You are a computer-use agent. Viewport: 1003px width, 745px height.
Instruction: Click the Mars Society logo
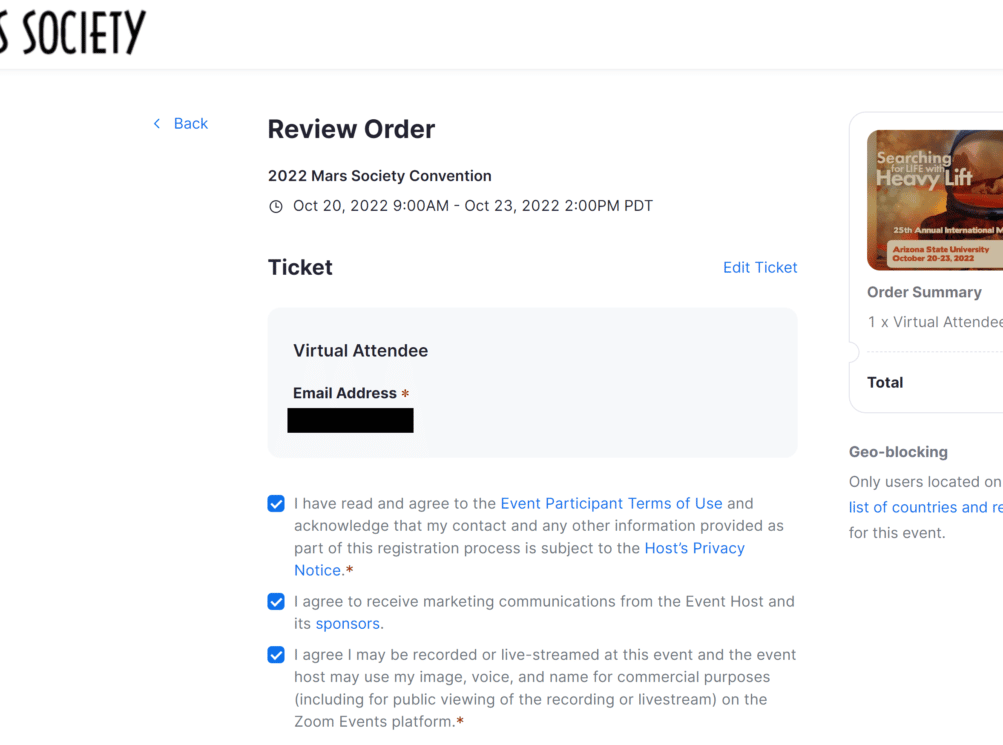point(73,33)
